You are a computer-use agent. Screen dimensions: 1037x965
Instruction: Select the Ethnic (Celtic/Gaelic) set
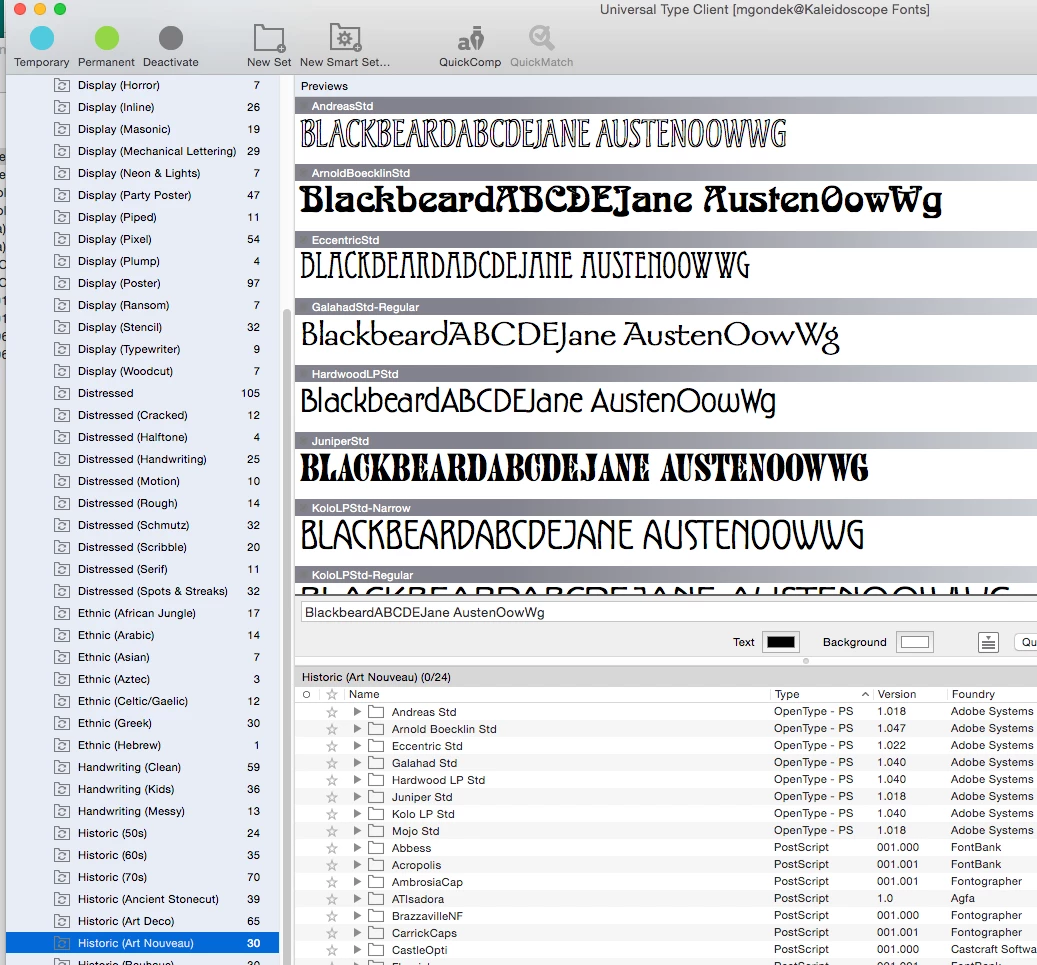click(142, 701)
